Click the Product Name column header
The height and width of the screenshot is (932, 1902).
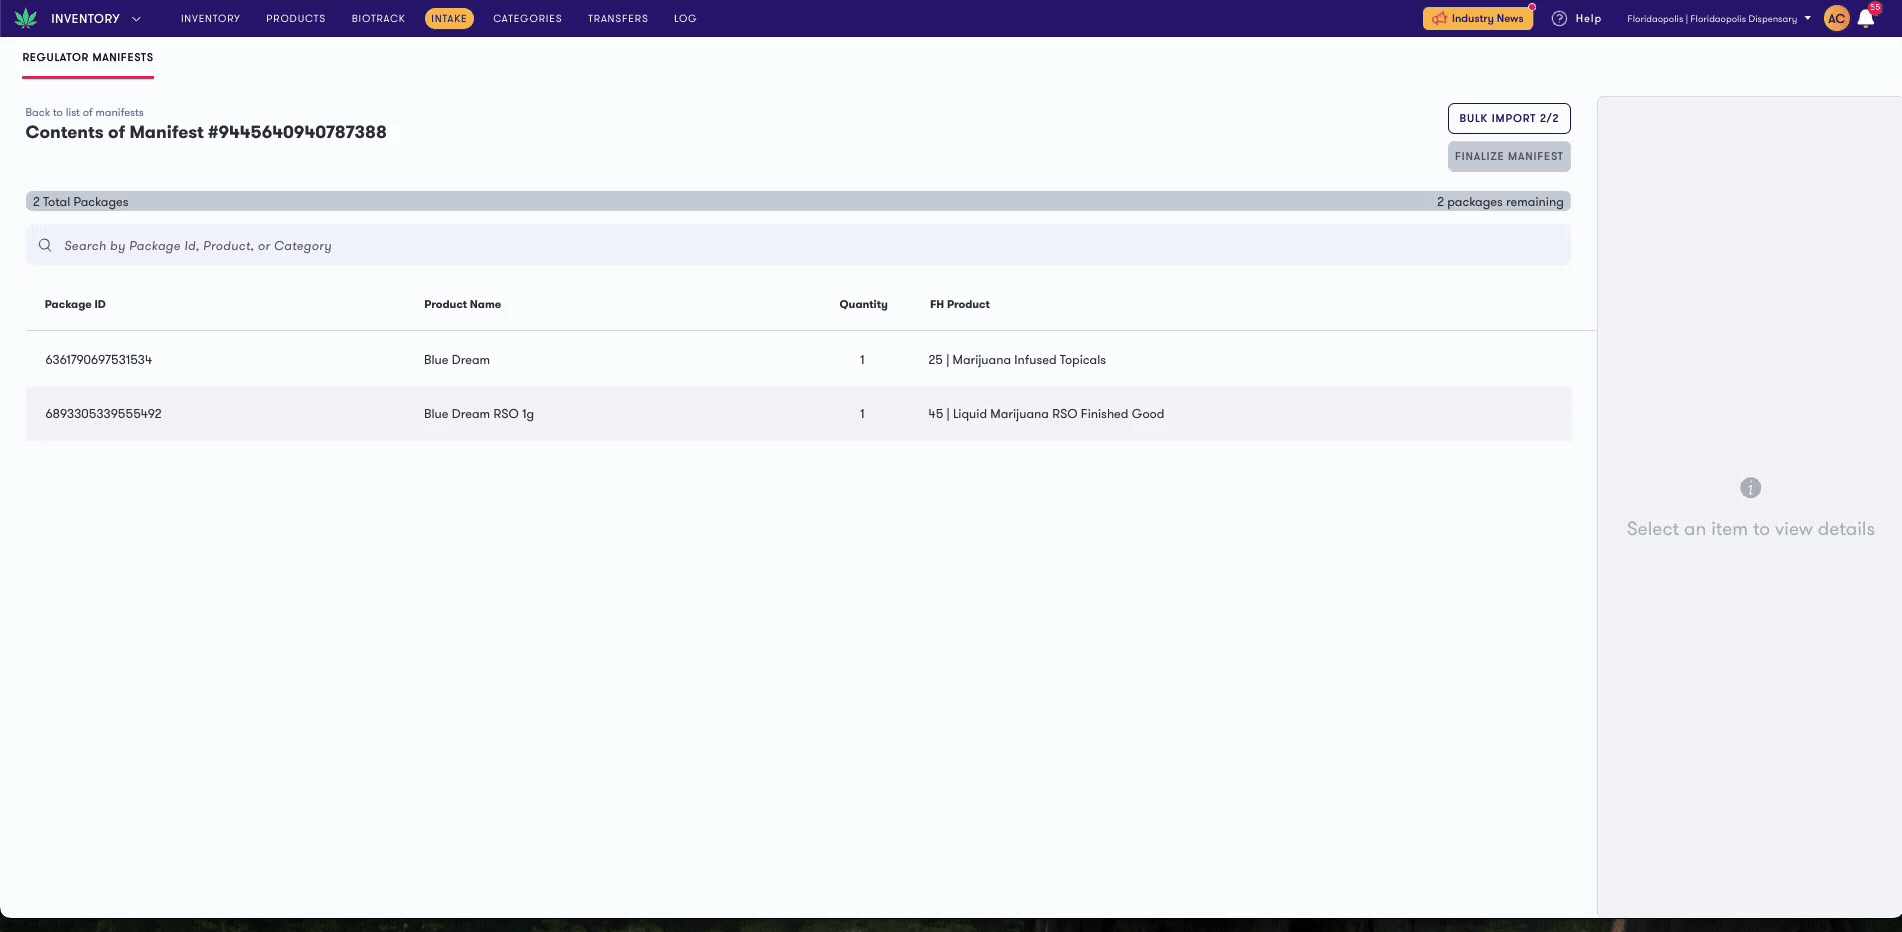pyautogui.click(x=462, y=304)
